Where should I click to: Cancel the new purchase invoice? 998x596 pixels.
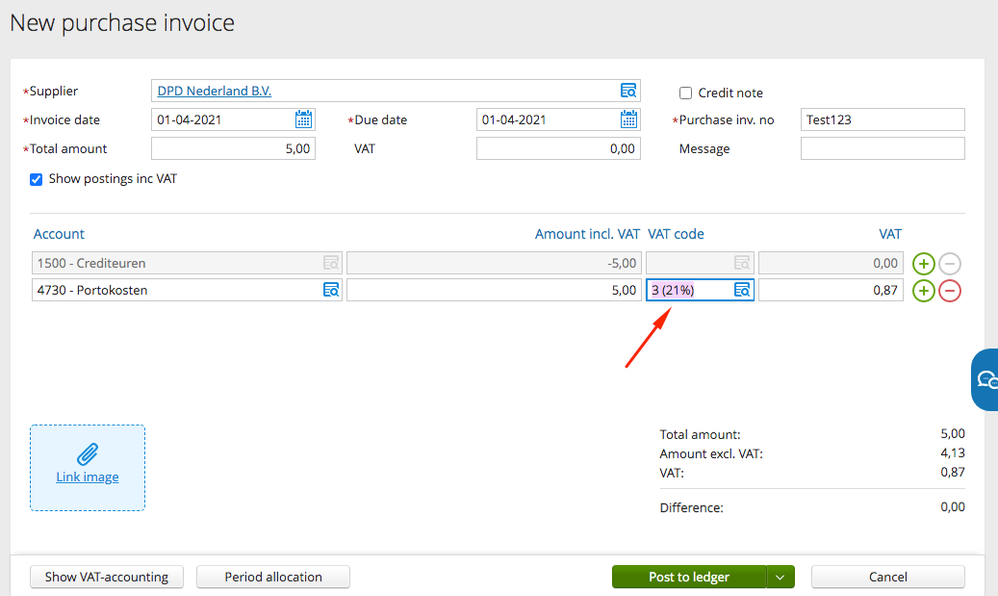tap(887, 577)
